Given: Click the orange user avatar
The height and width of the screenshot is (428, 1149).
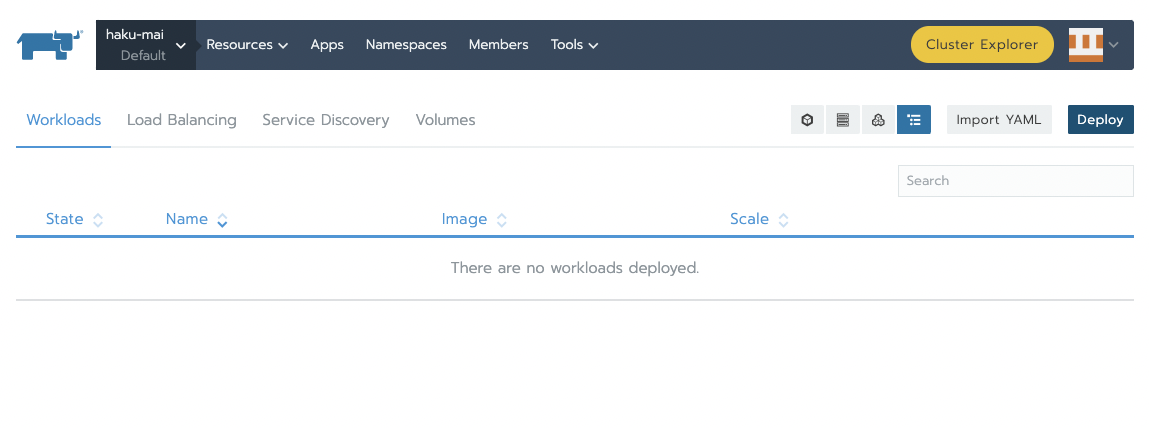Looking at the screenshot, I should [1086, 45].
